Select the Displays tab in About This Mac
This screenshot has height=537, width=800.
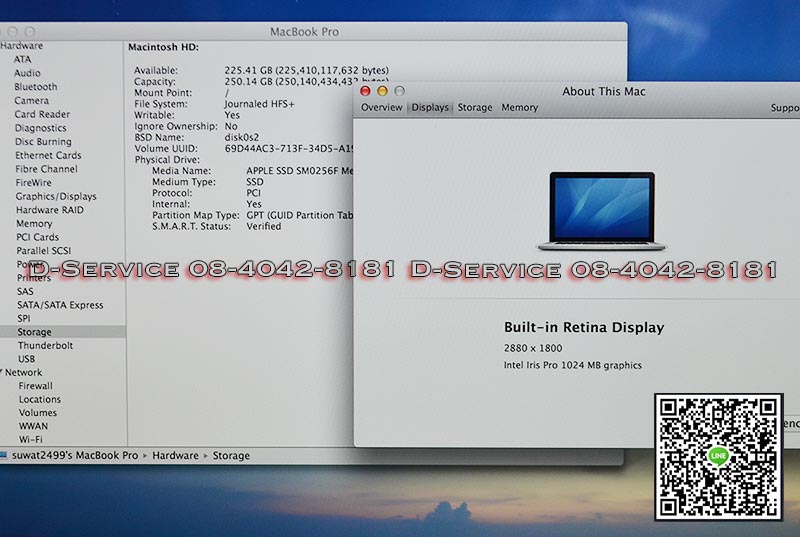tap(430, 108)
